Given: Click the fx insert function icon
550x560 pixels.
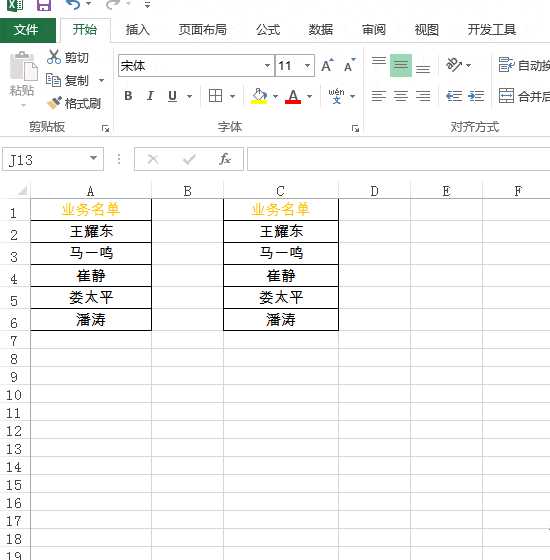Looking at the screenshot, I should [x=225, y=159].
